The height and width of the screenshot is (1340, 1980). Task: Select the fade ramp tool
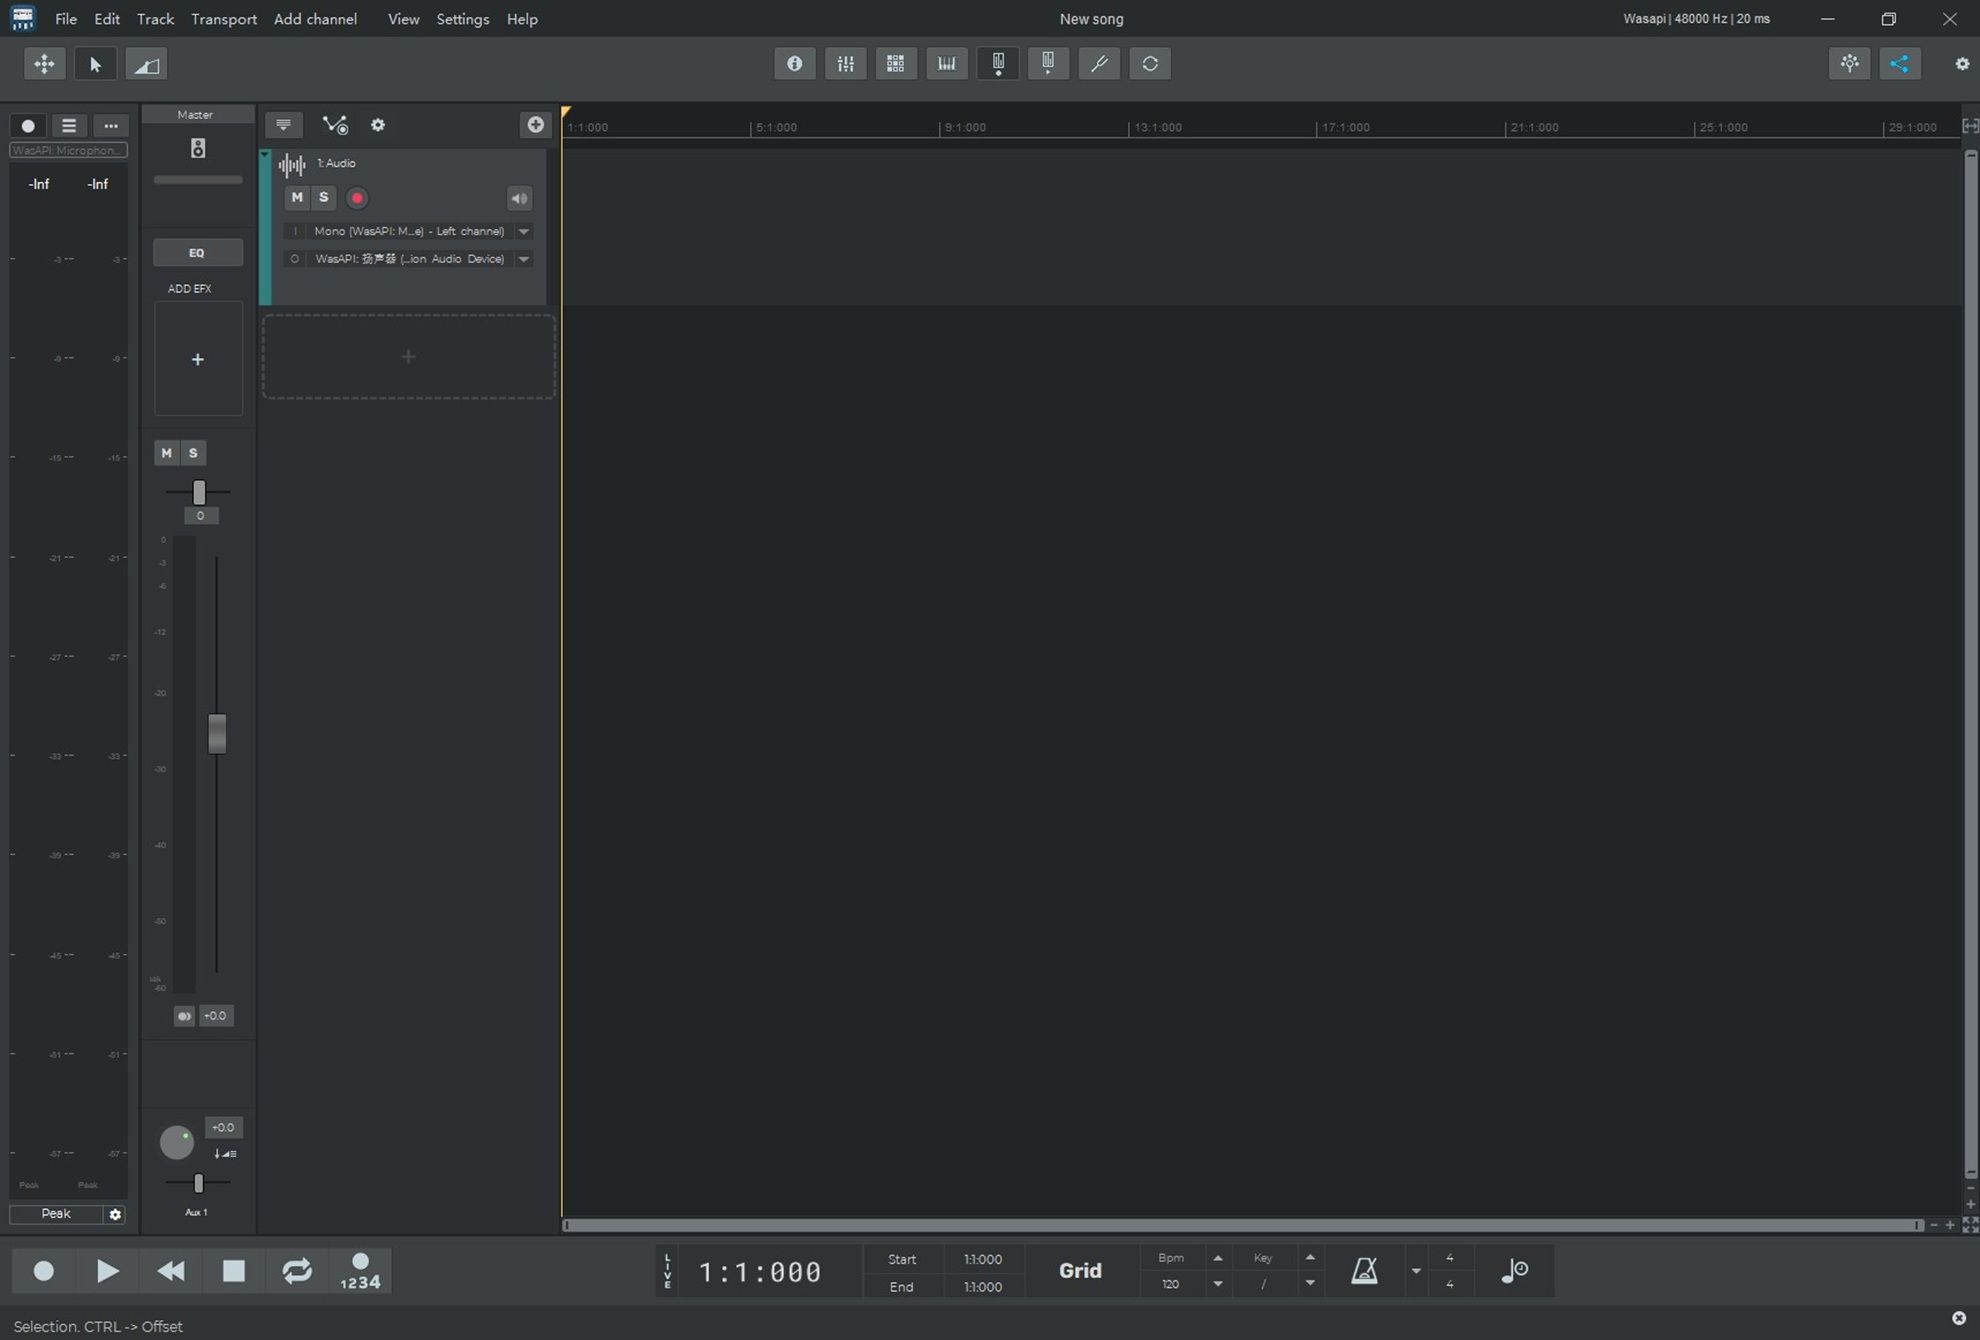[x=146, y=64]
